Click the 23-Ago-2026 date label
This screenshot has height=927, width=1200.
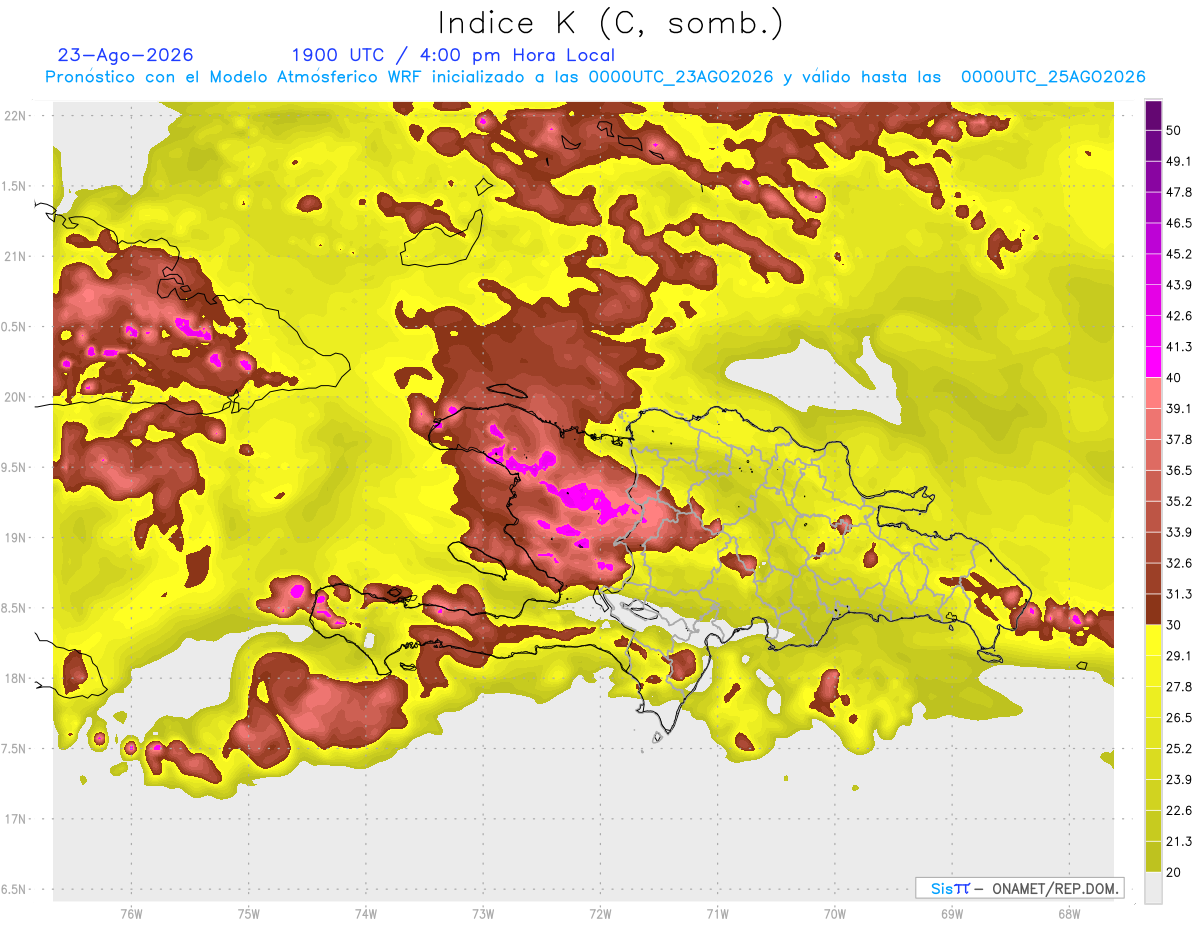pyautogui.click(x=126, y=55)
